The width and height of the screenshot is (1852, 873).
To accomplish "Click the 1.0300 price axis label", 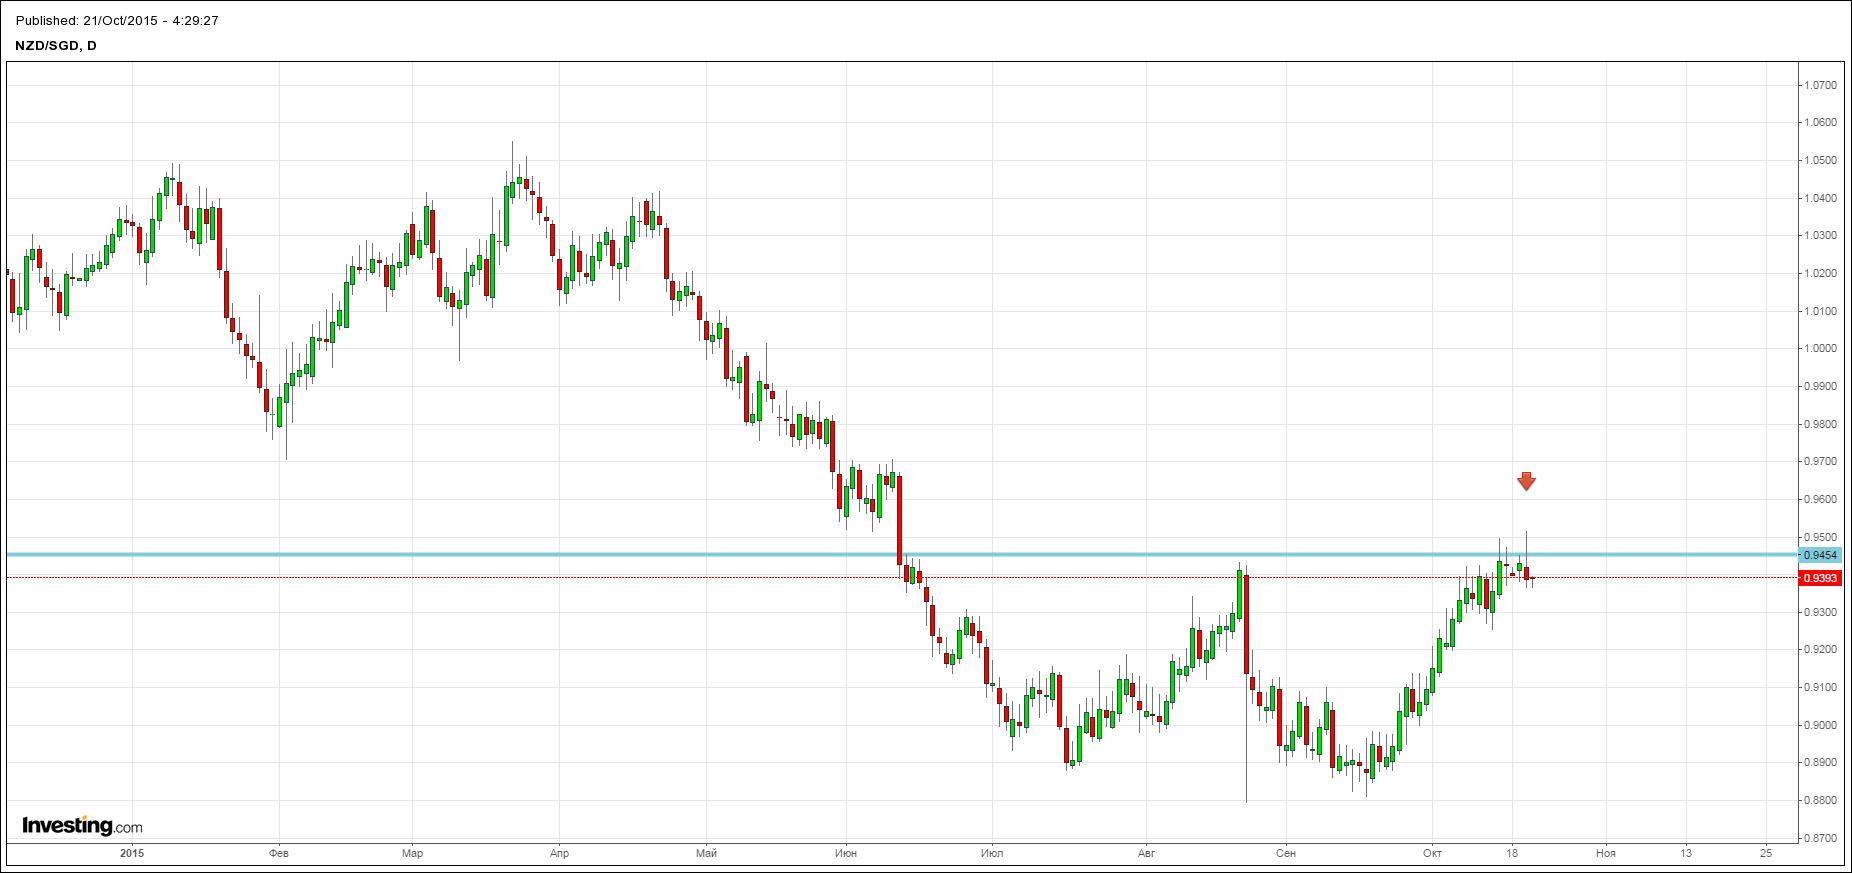I will (x=1818, y=236).
